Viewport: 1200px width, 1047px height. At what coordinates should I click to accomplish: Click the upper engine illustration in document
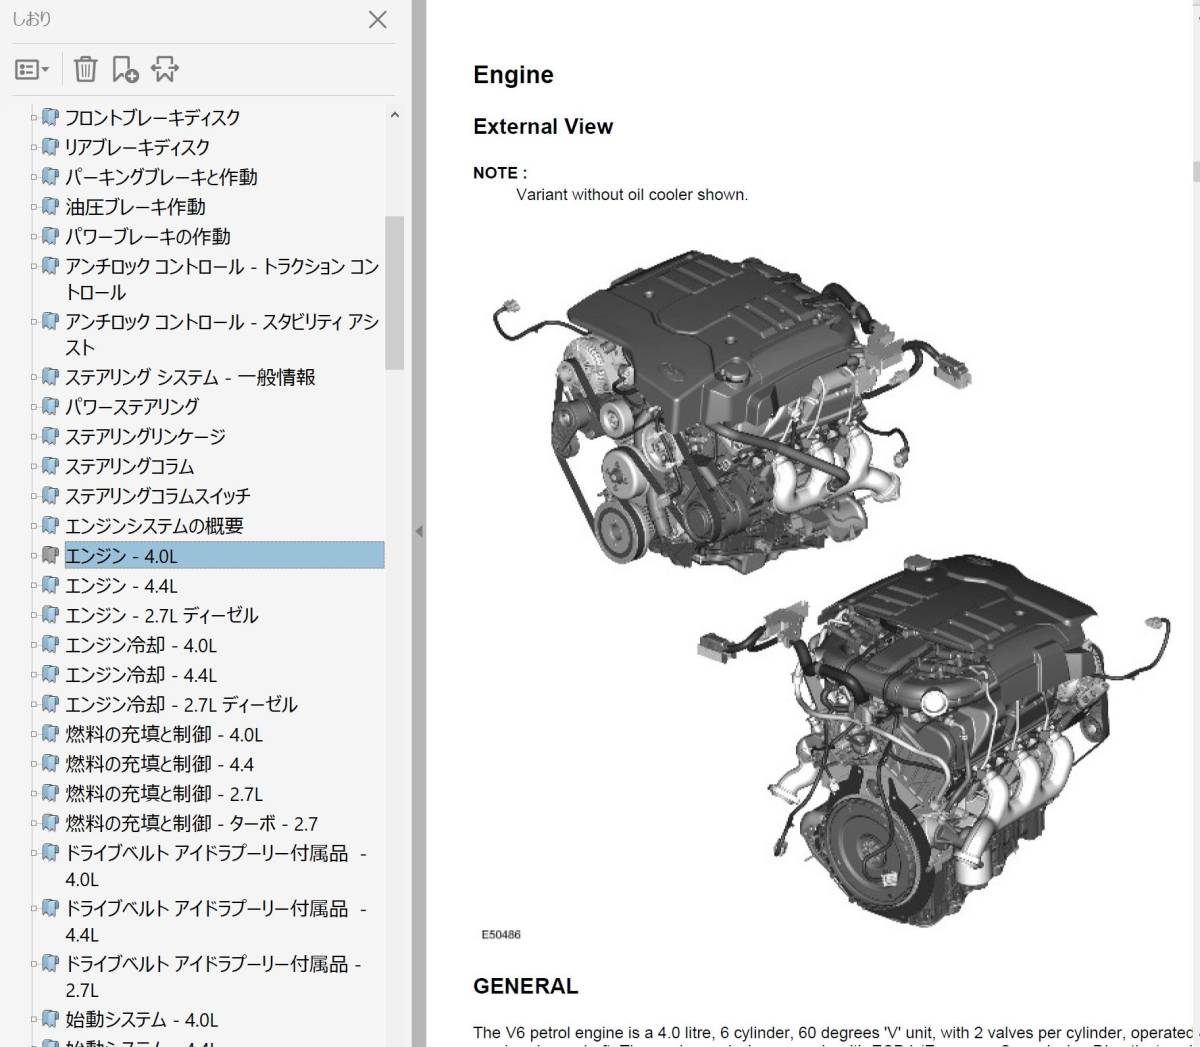point(730,410)
